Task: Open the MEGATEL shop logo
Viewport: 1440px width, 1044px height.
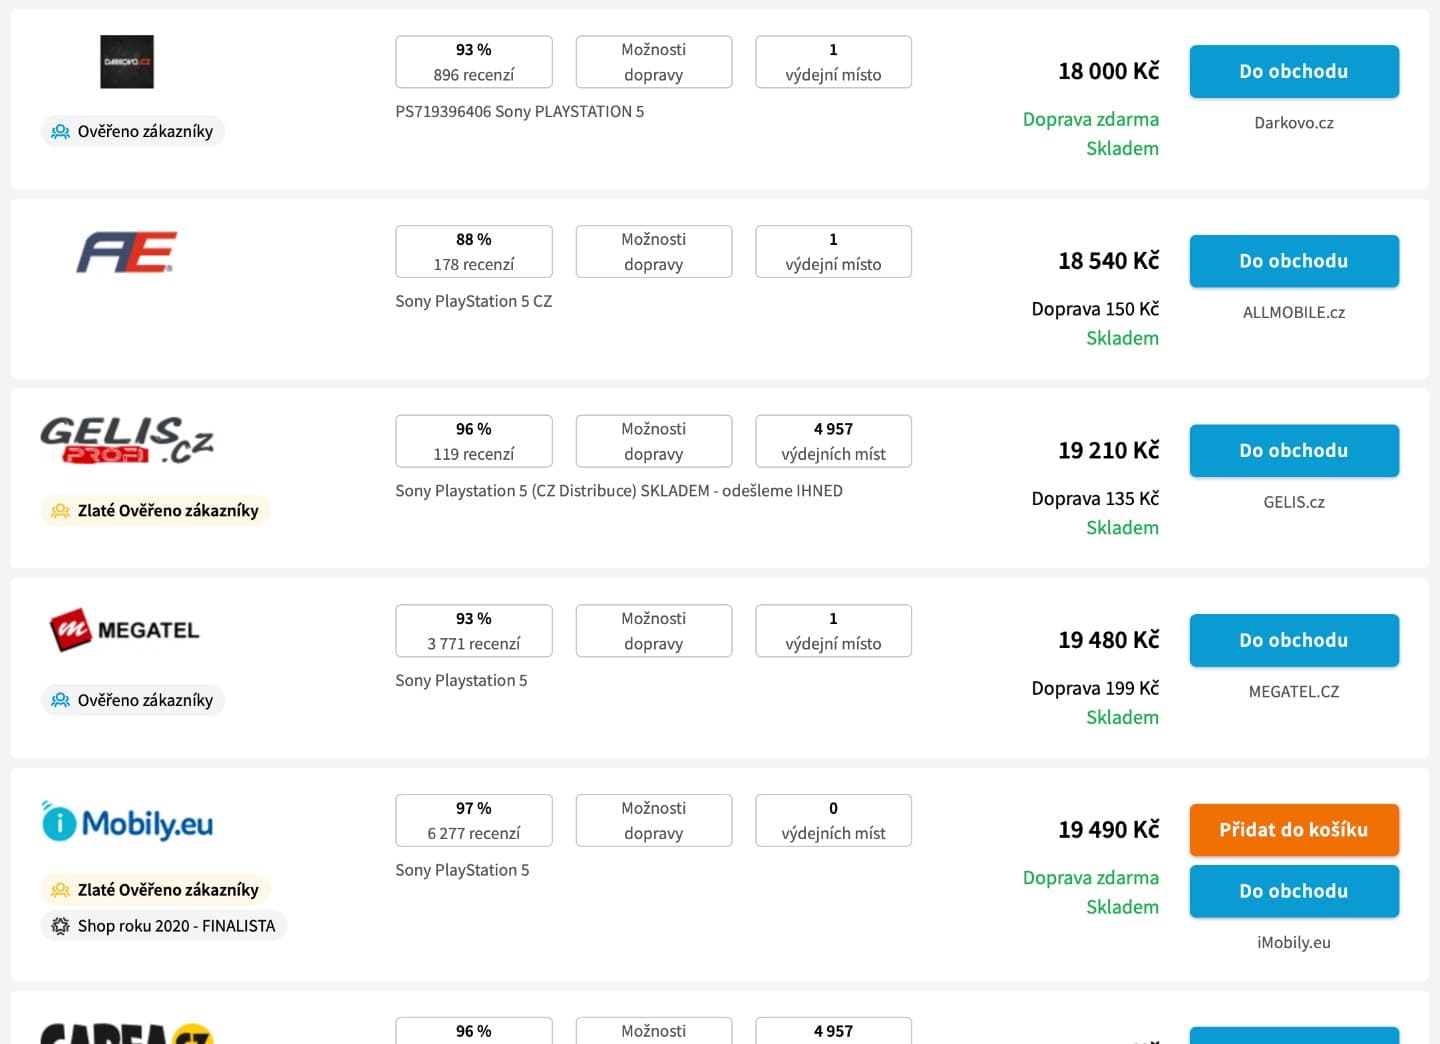Action: pyautogui.click(x=125, y=630)
